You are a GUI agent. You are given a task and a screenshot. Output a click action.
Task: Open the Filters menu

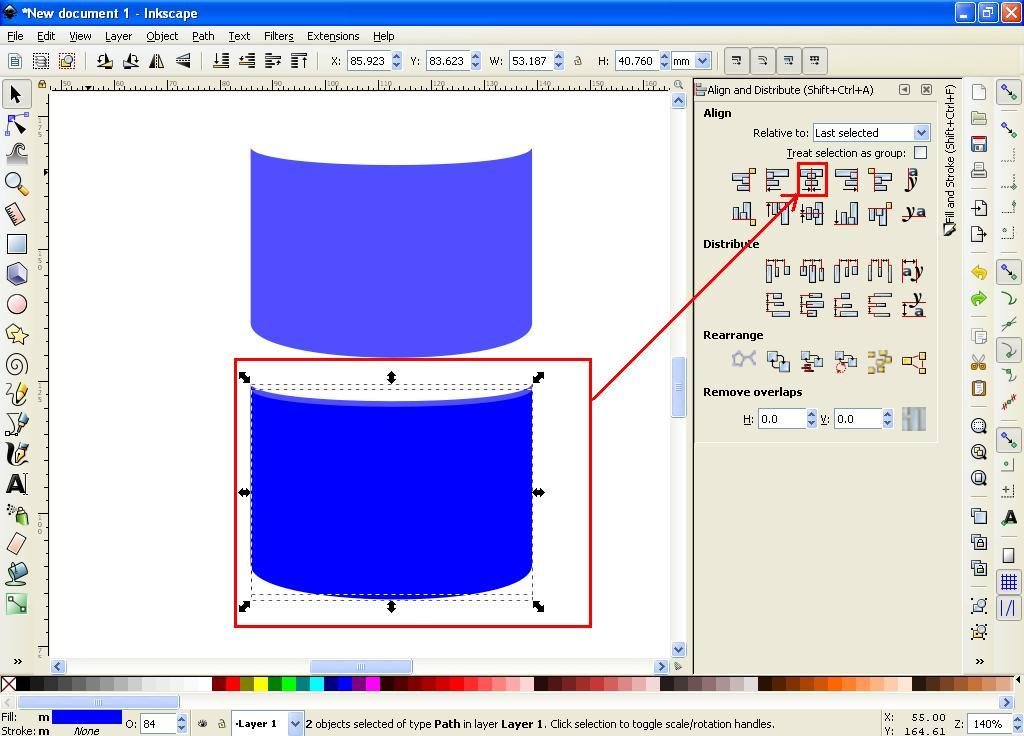coord(279,36)
